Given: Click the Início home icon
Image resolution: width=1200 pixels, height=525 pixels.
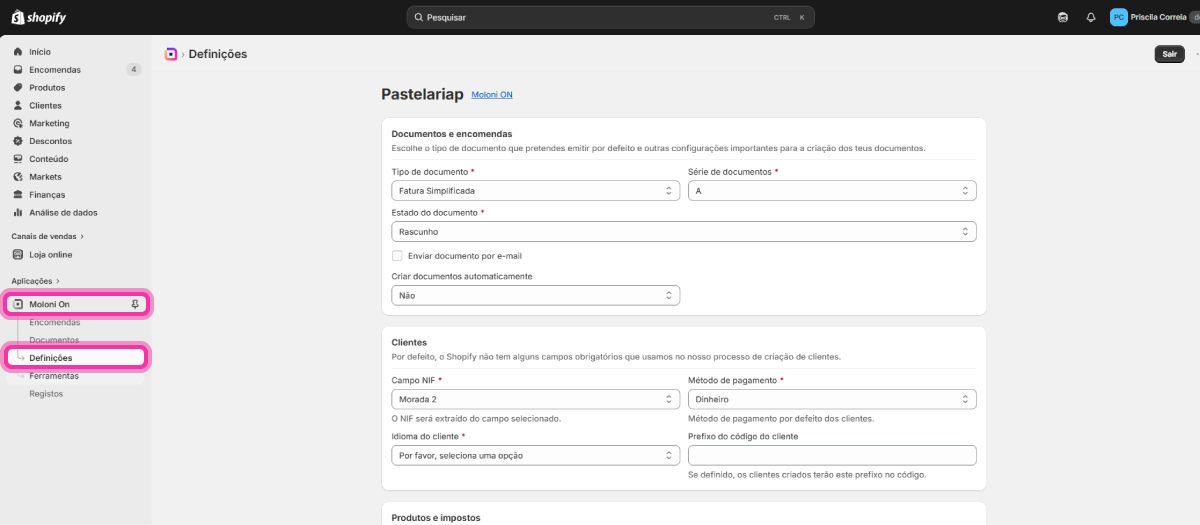Looking at the screenshot, I should click(x=18, y=51).
